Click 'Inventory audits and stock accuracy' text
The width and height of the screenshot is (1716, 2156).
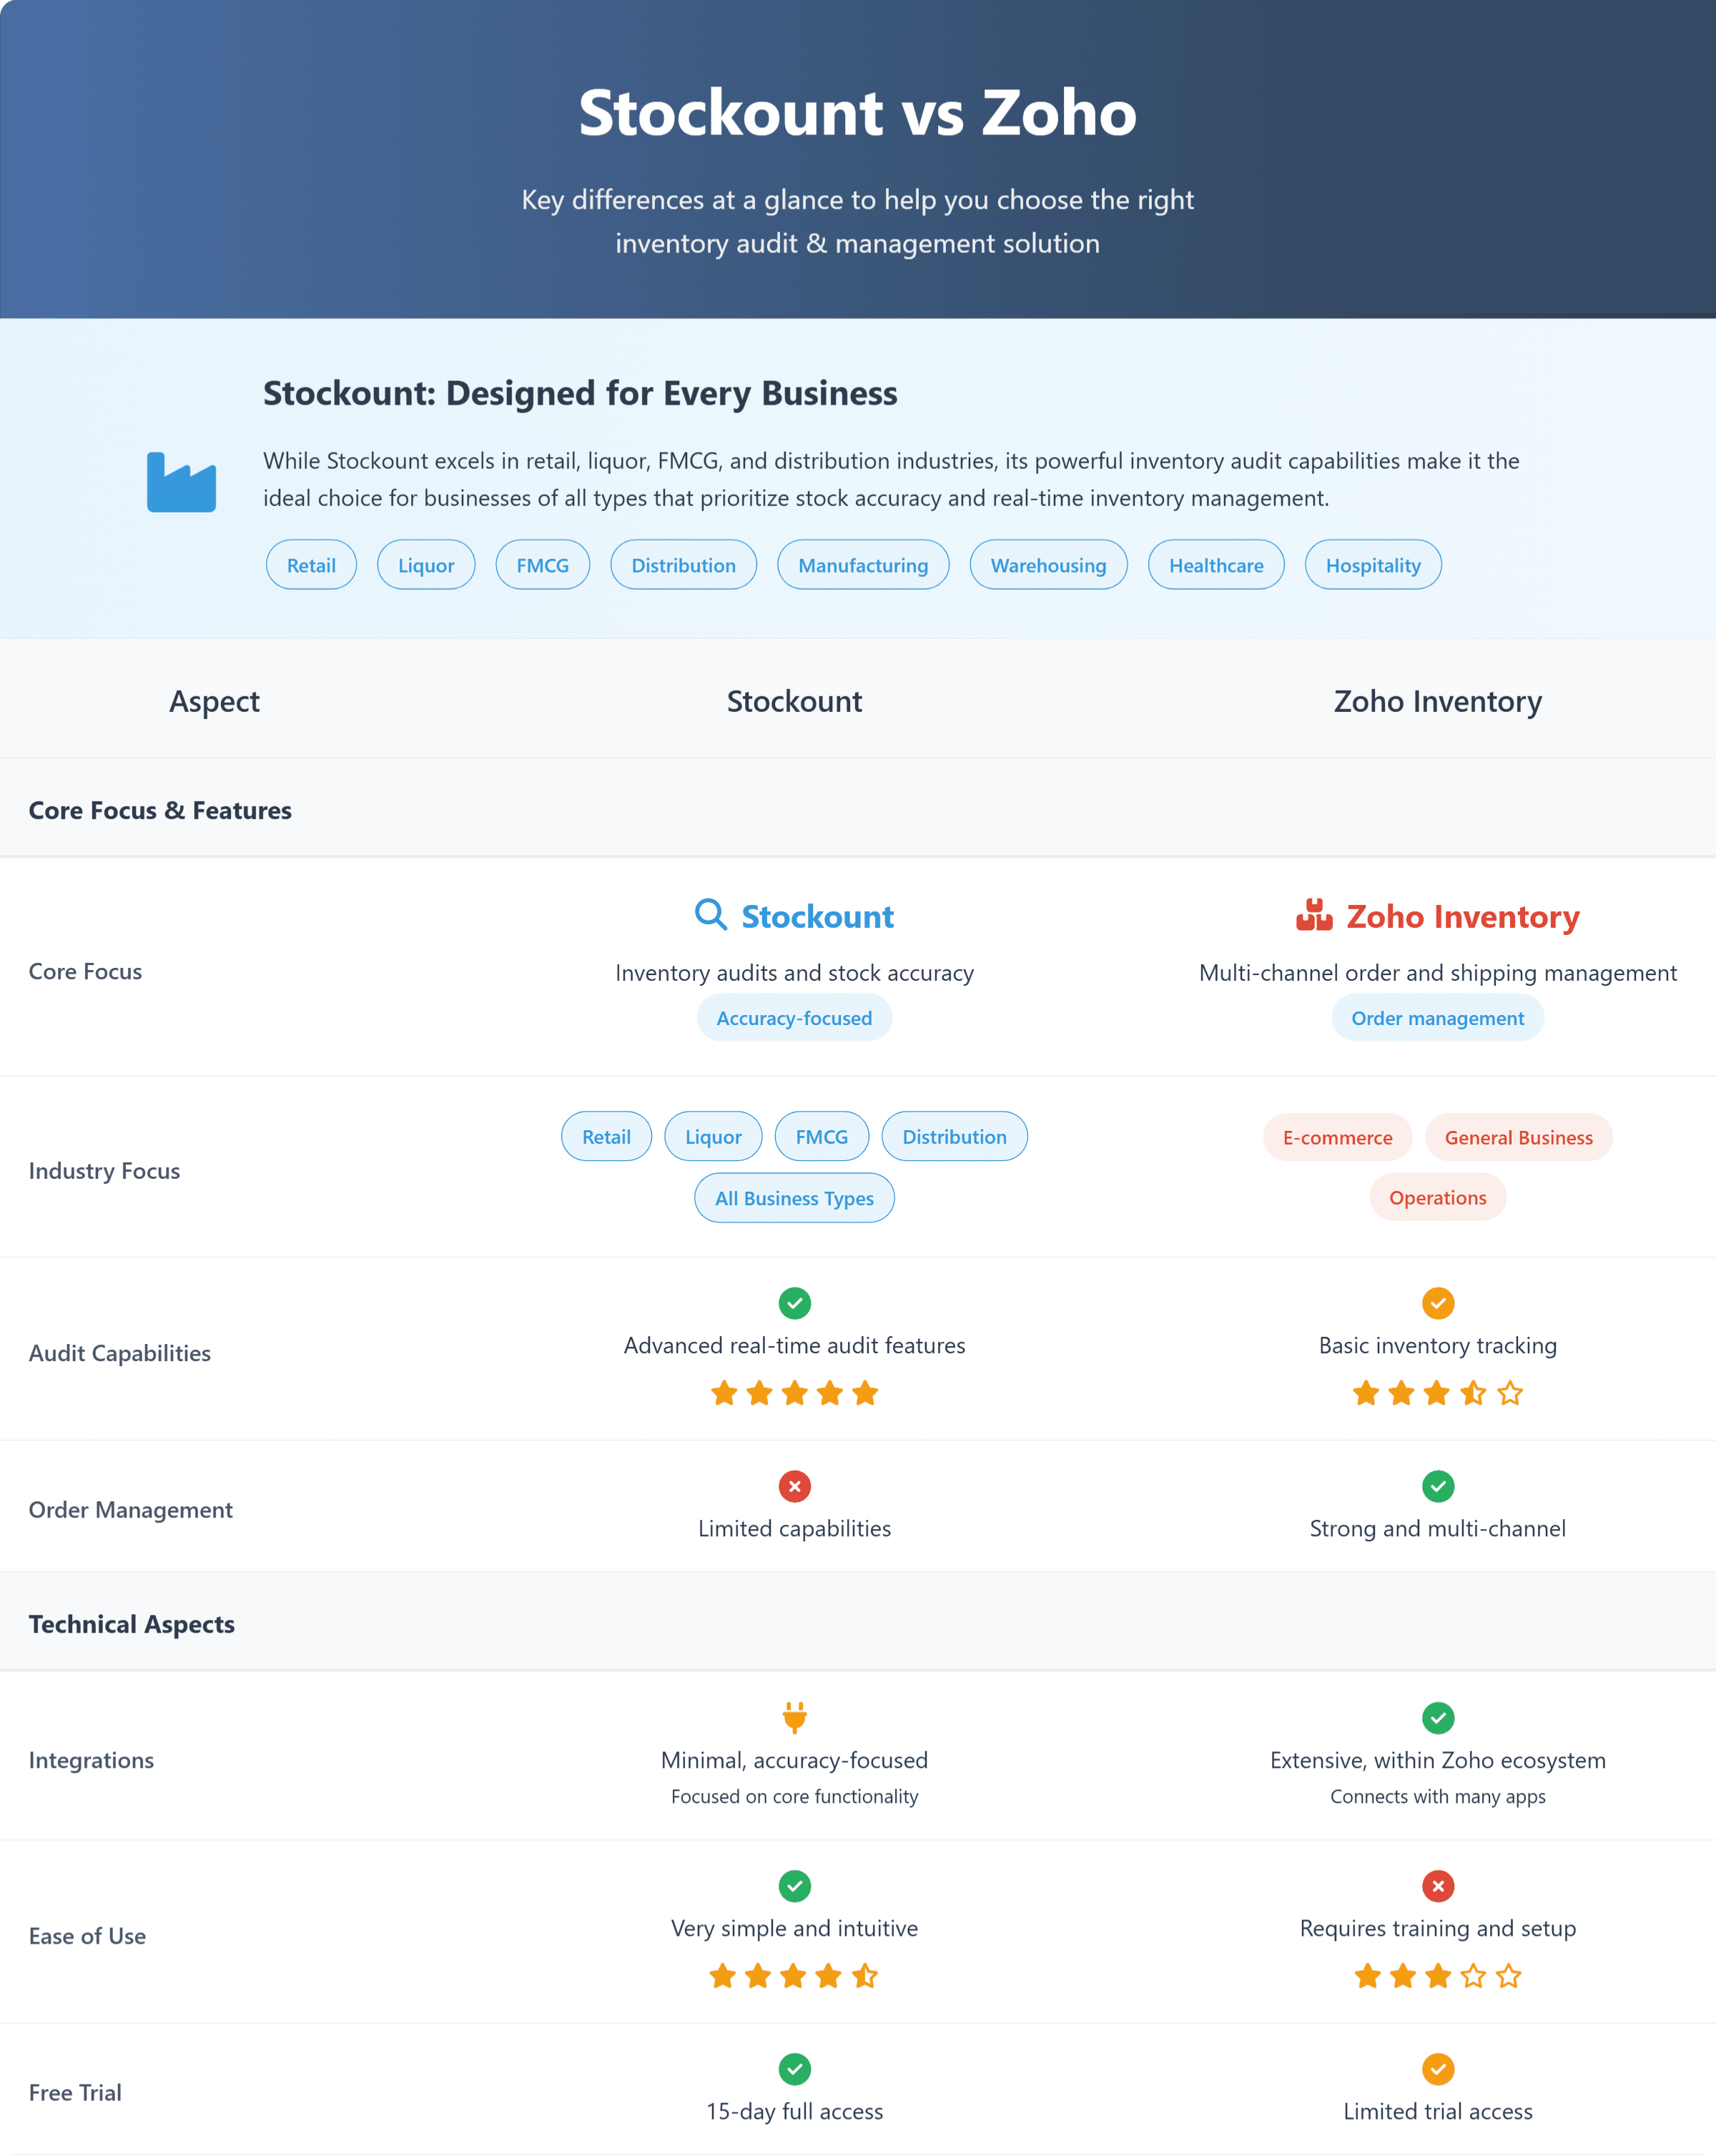(794, 973)
